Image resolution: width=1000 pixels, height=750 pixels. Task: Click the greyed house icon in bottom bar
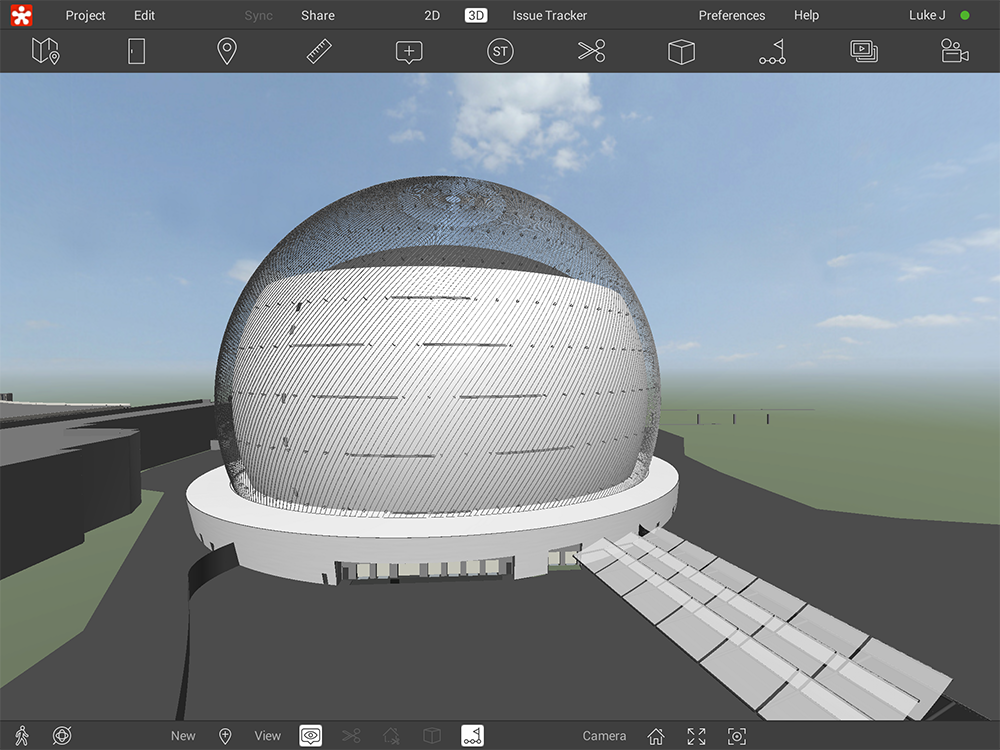[x=391, y=735]
